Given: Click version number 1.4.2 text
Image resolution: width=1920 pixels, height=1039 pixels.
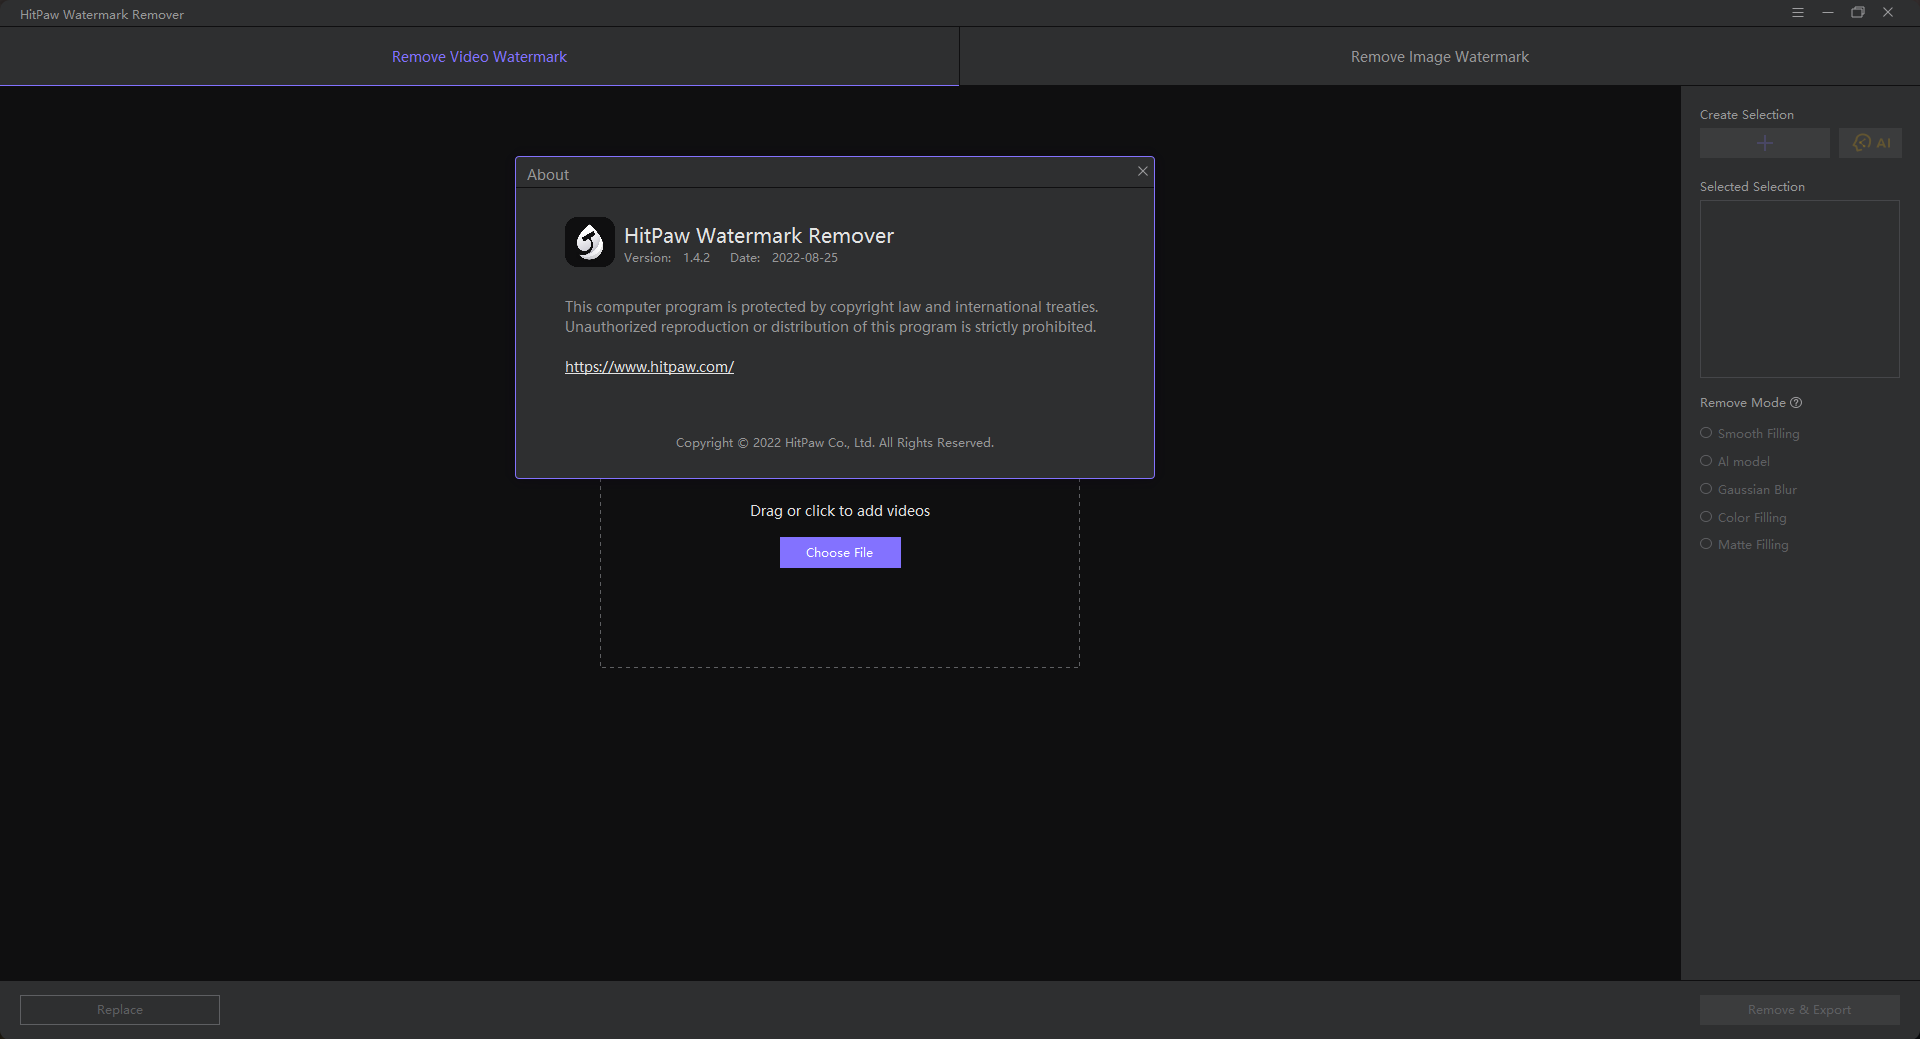Looking at the screenshot, I should coord(696,258).
